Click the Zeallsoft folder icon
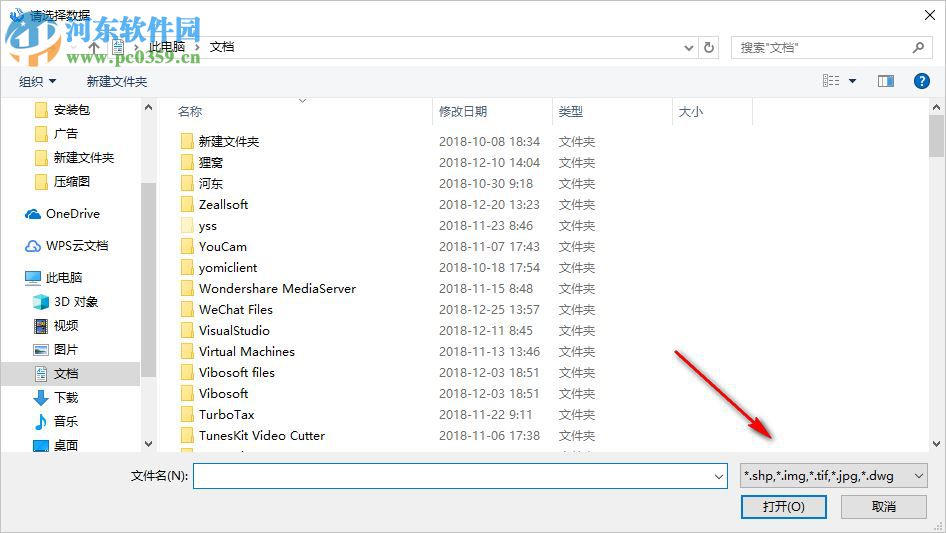Screen dimensions: 946x533 [187, 205]
